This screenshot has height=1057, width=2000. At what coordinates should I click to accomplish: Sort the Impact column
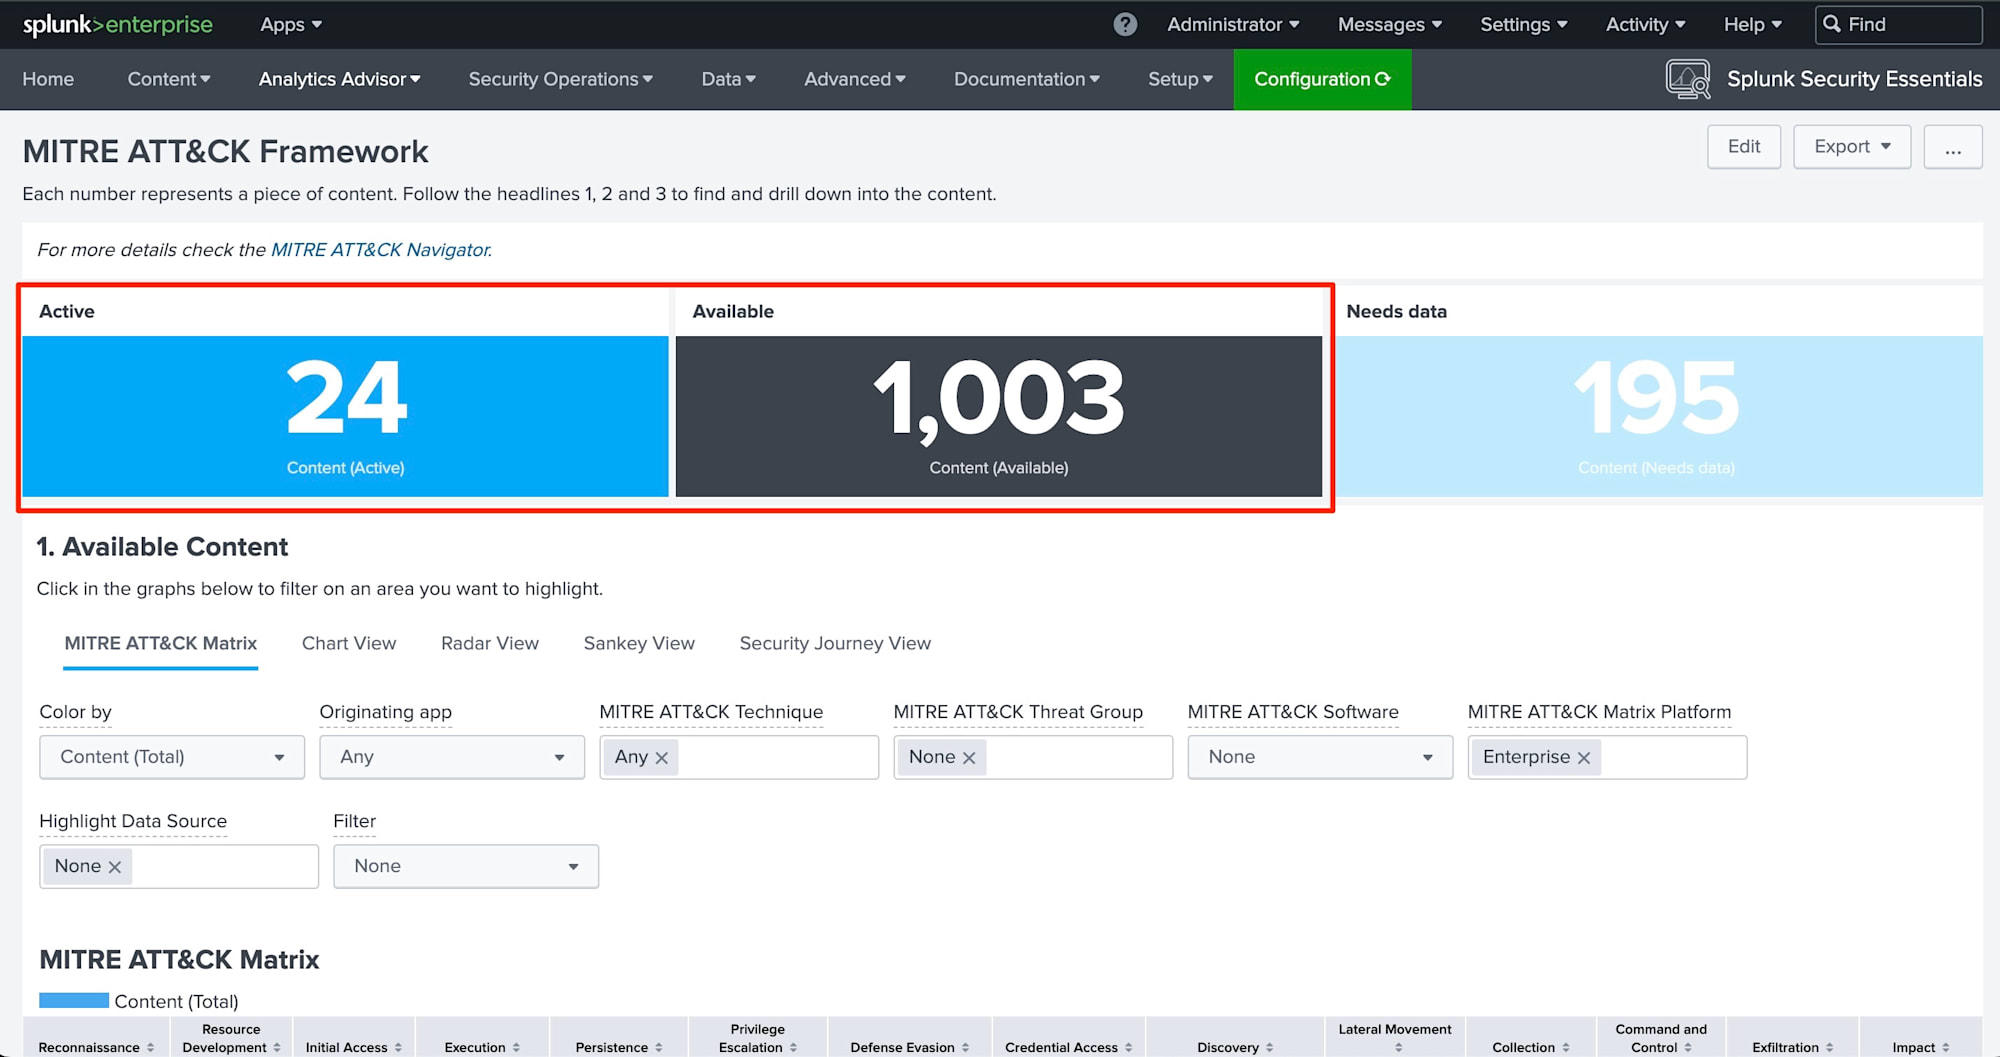[1945, 1047]
